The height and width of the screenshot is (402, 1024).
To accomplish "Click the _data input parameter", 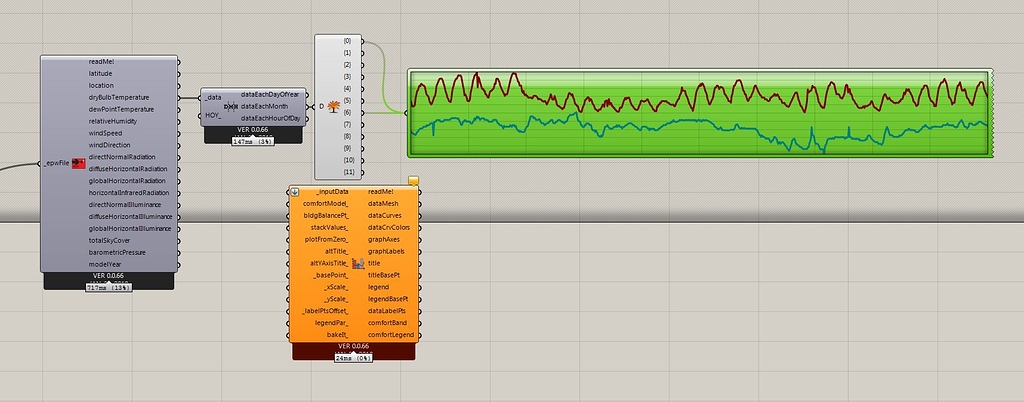I will 213,97.
